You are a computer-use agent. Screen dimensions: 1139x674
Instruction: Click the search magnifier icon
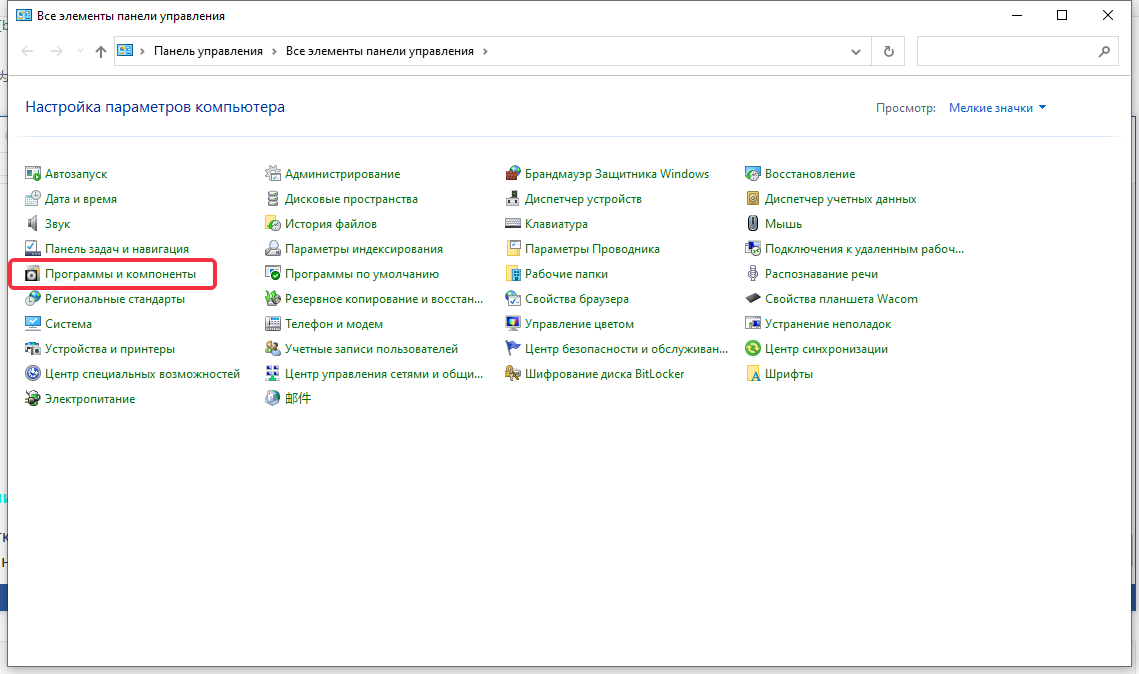coord(1104,52)
